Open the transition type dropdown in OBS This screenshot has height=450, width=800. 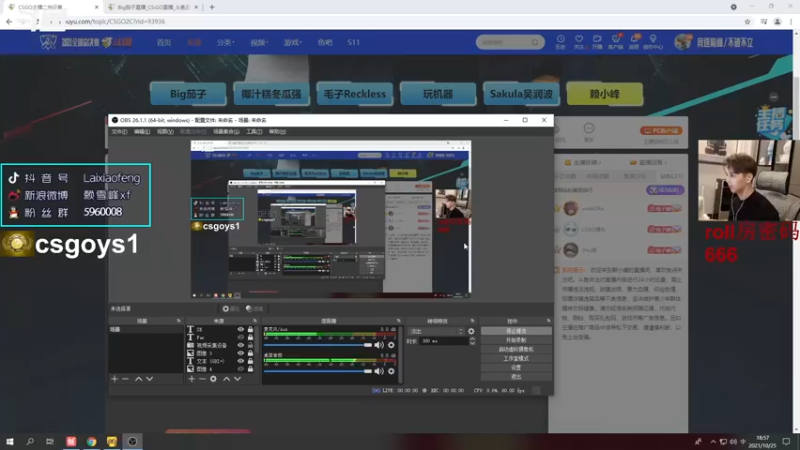pos(435,331)
